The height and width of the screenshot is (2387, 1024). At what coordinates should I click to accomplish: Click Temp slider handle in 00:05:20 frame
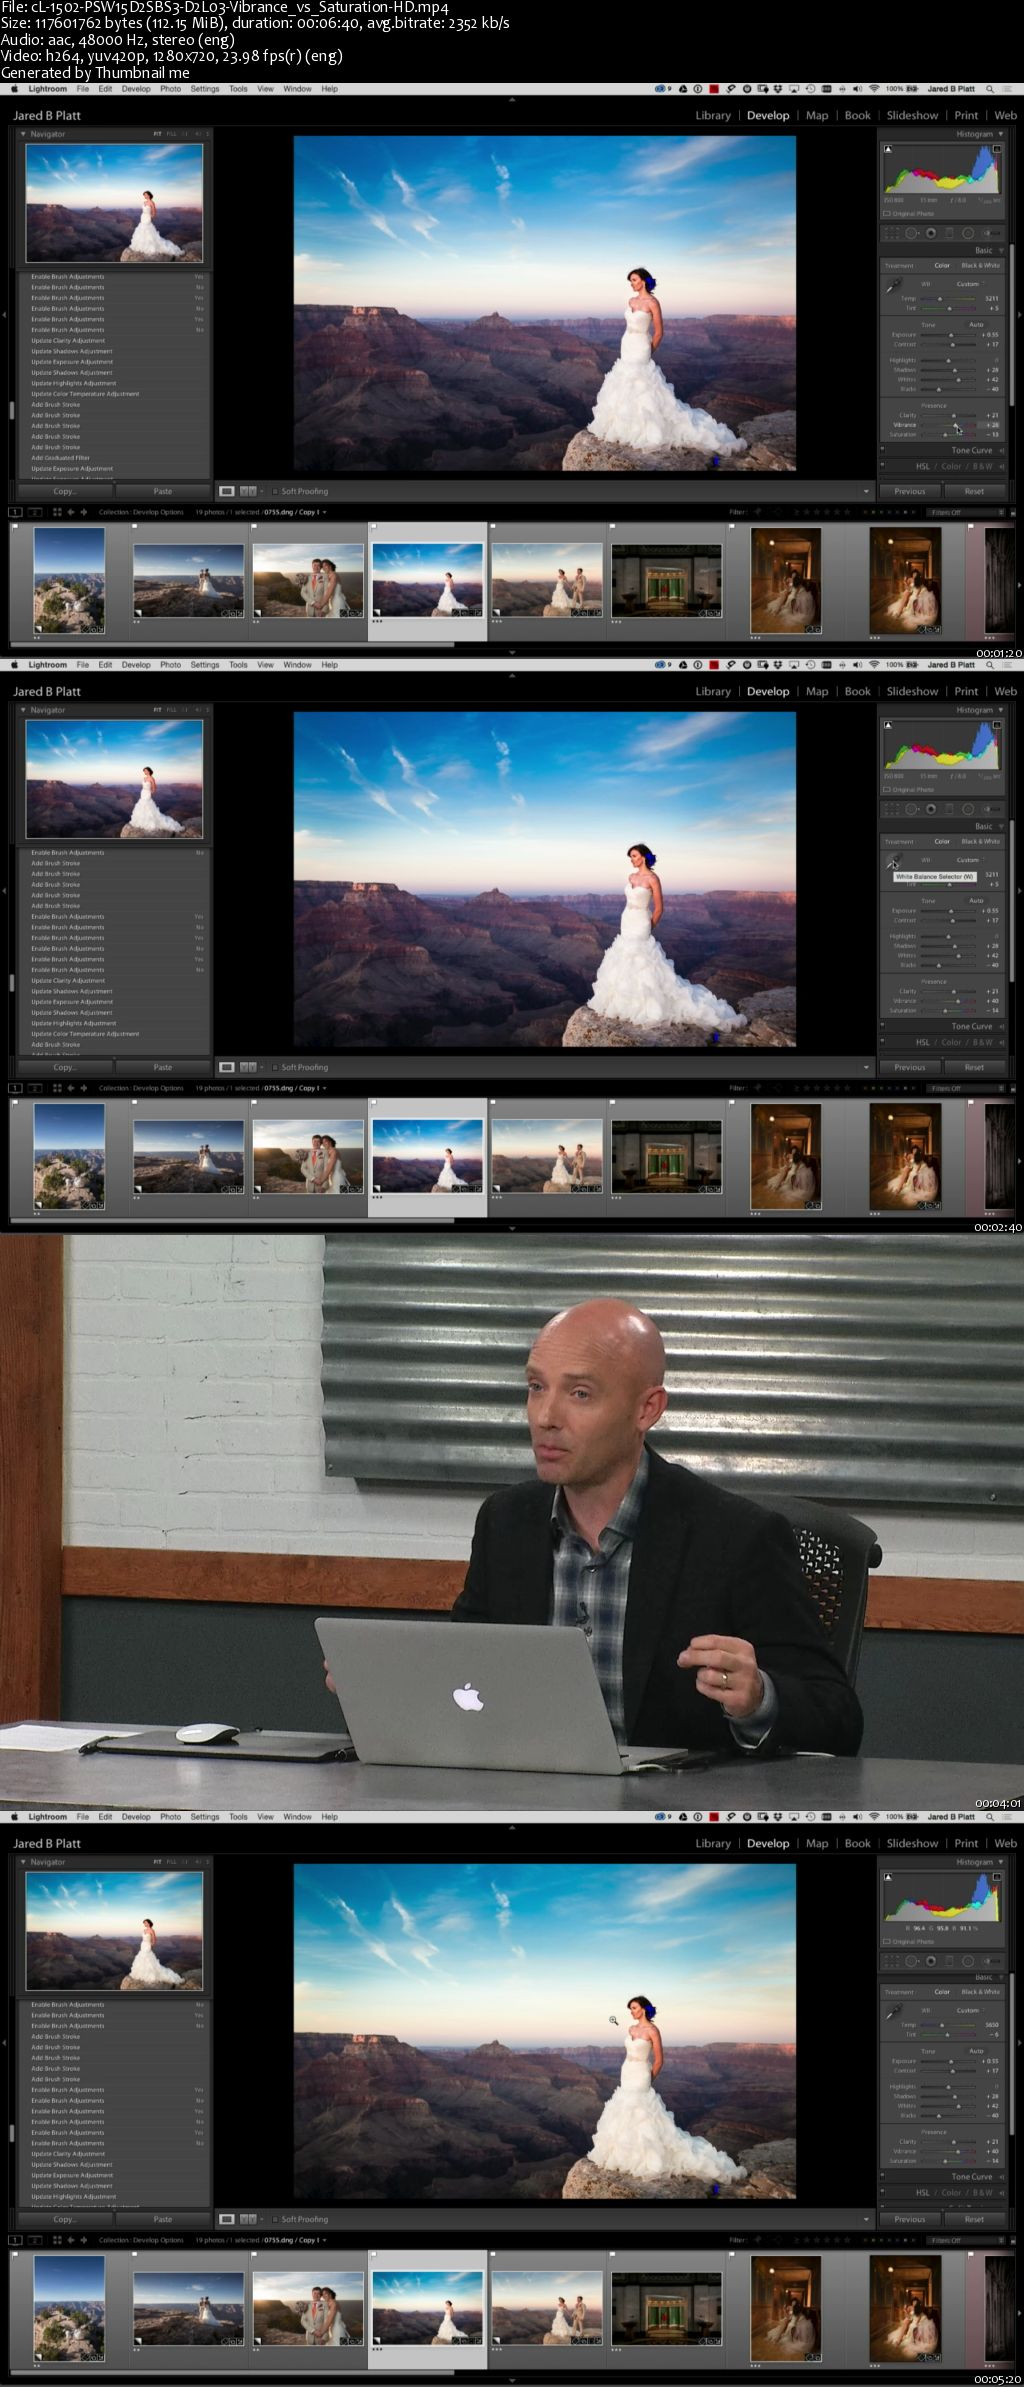(x=942, y=2025)
